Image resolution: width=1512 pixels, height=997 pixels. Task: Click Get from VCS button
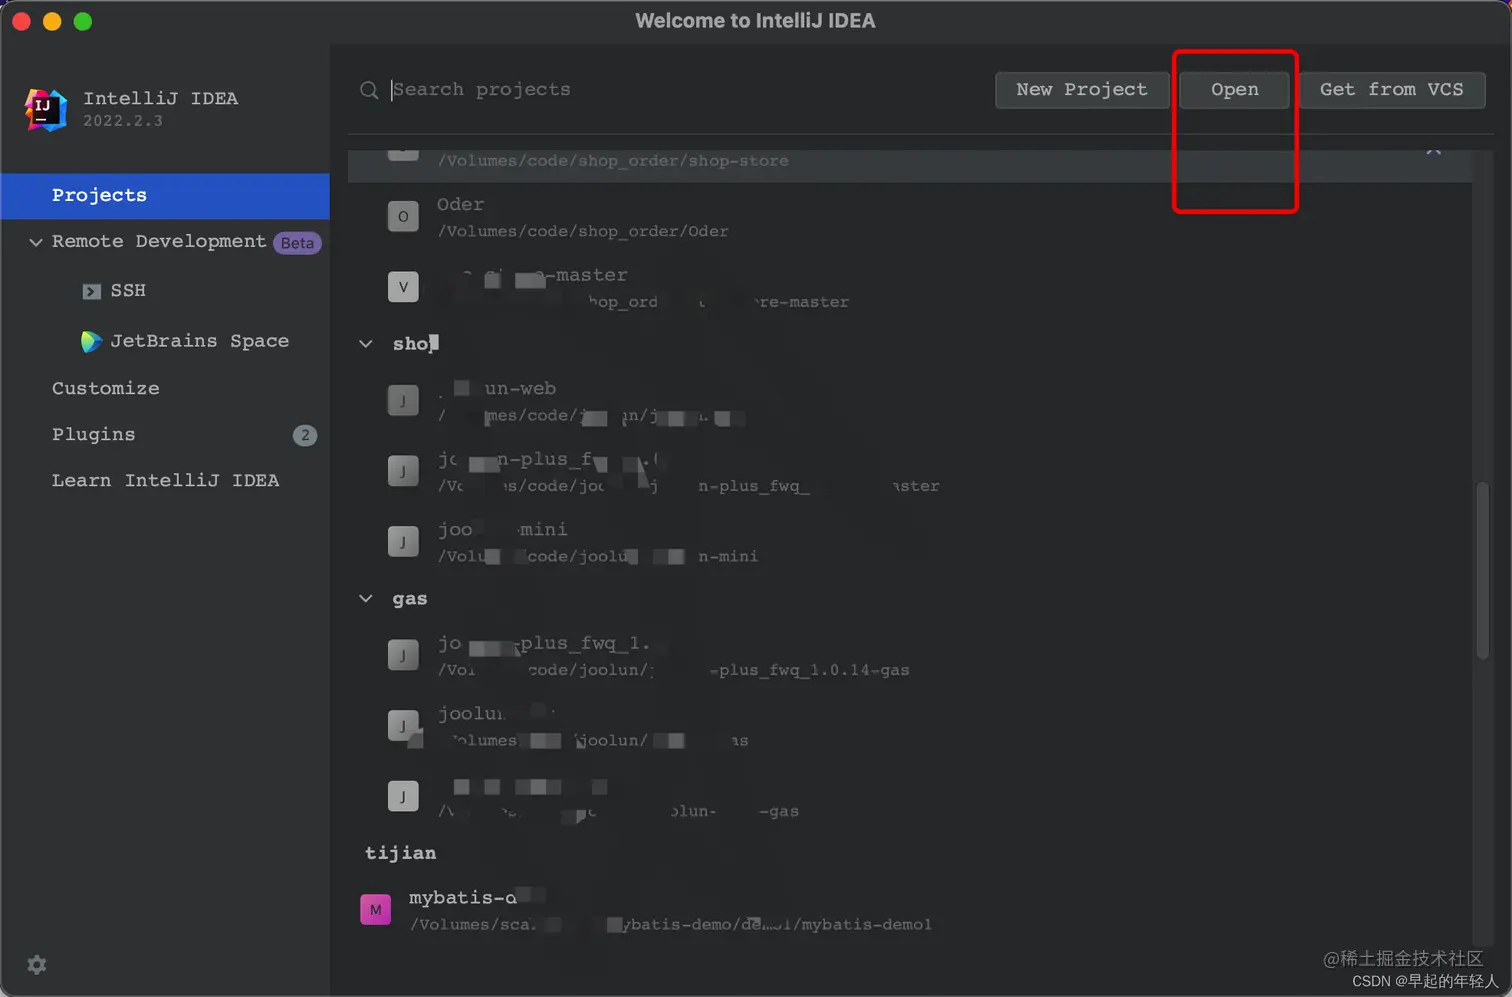point(1391,90)
